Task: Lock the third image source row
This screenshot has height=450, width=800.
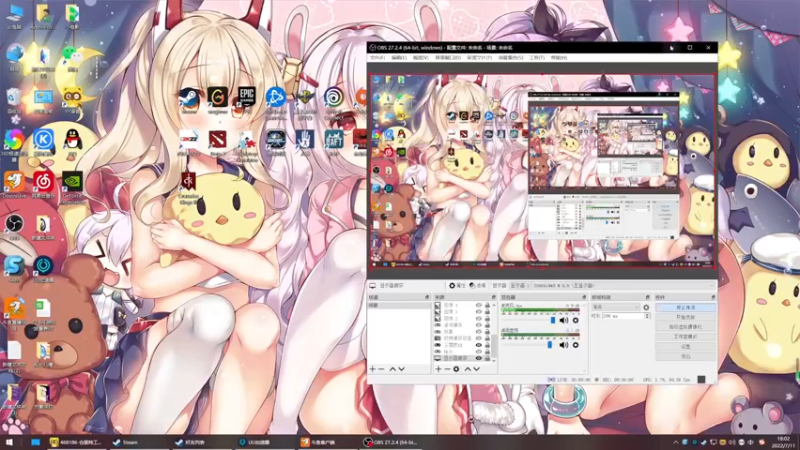Action: point(487,318)
